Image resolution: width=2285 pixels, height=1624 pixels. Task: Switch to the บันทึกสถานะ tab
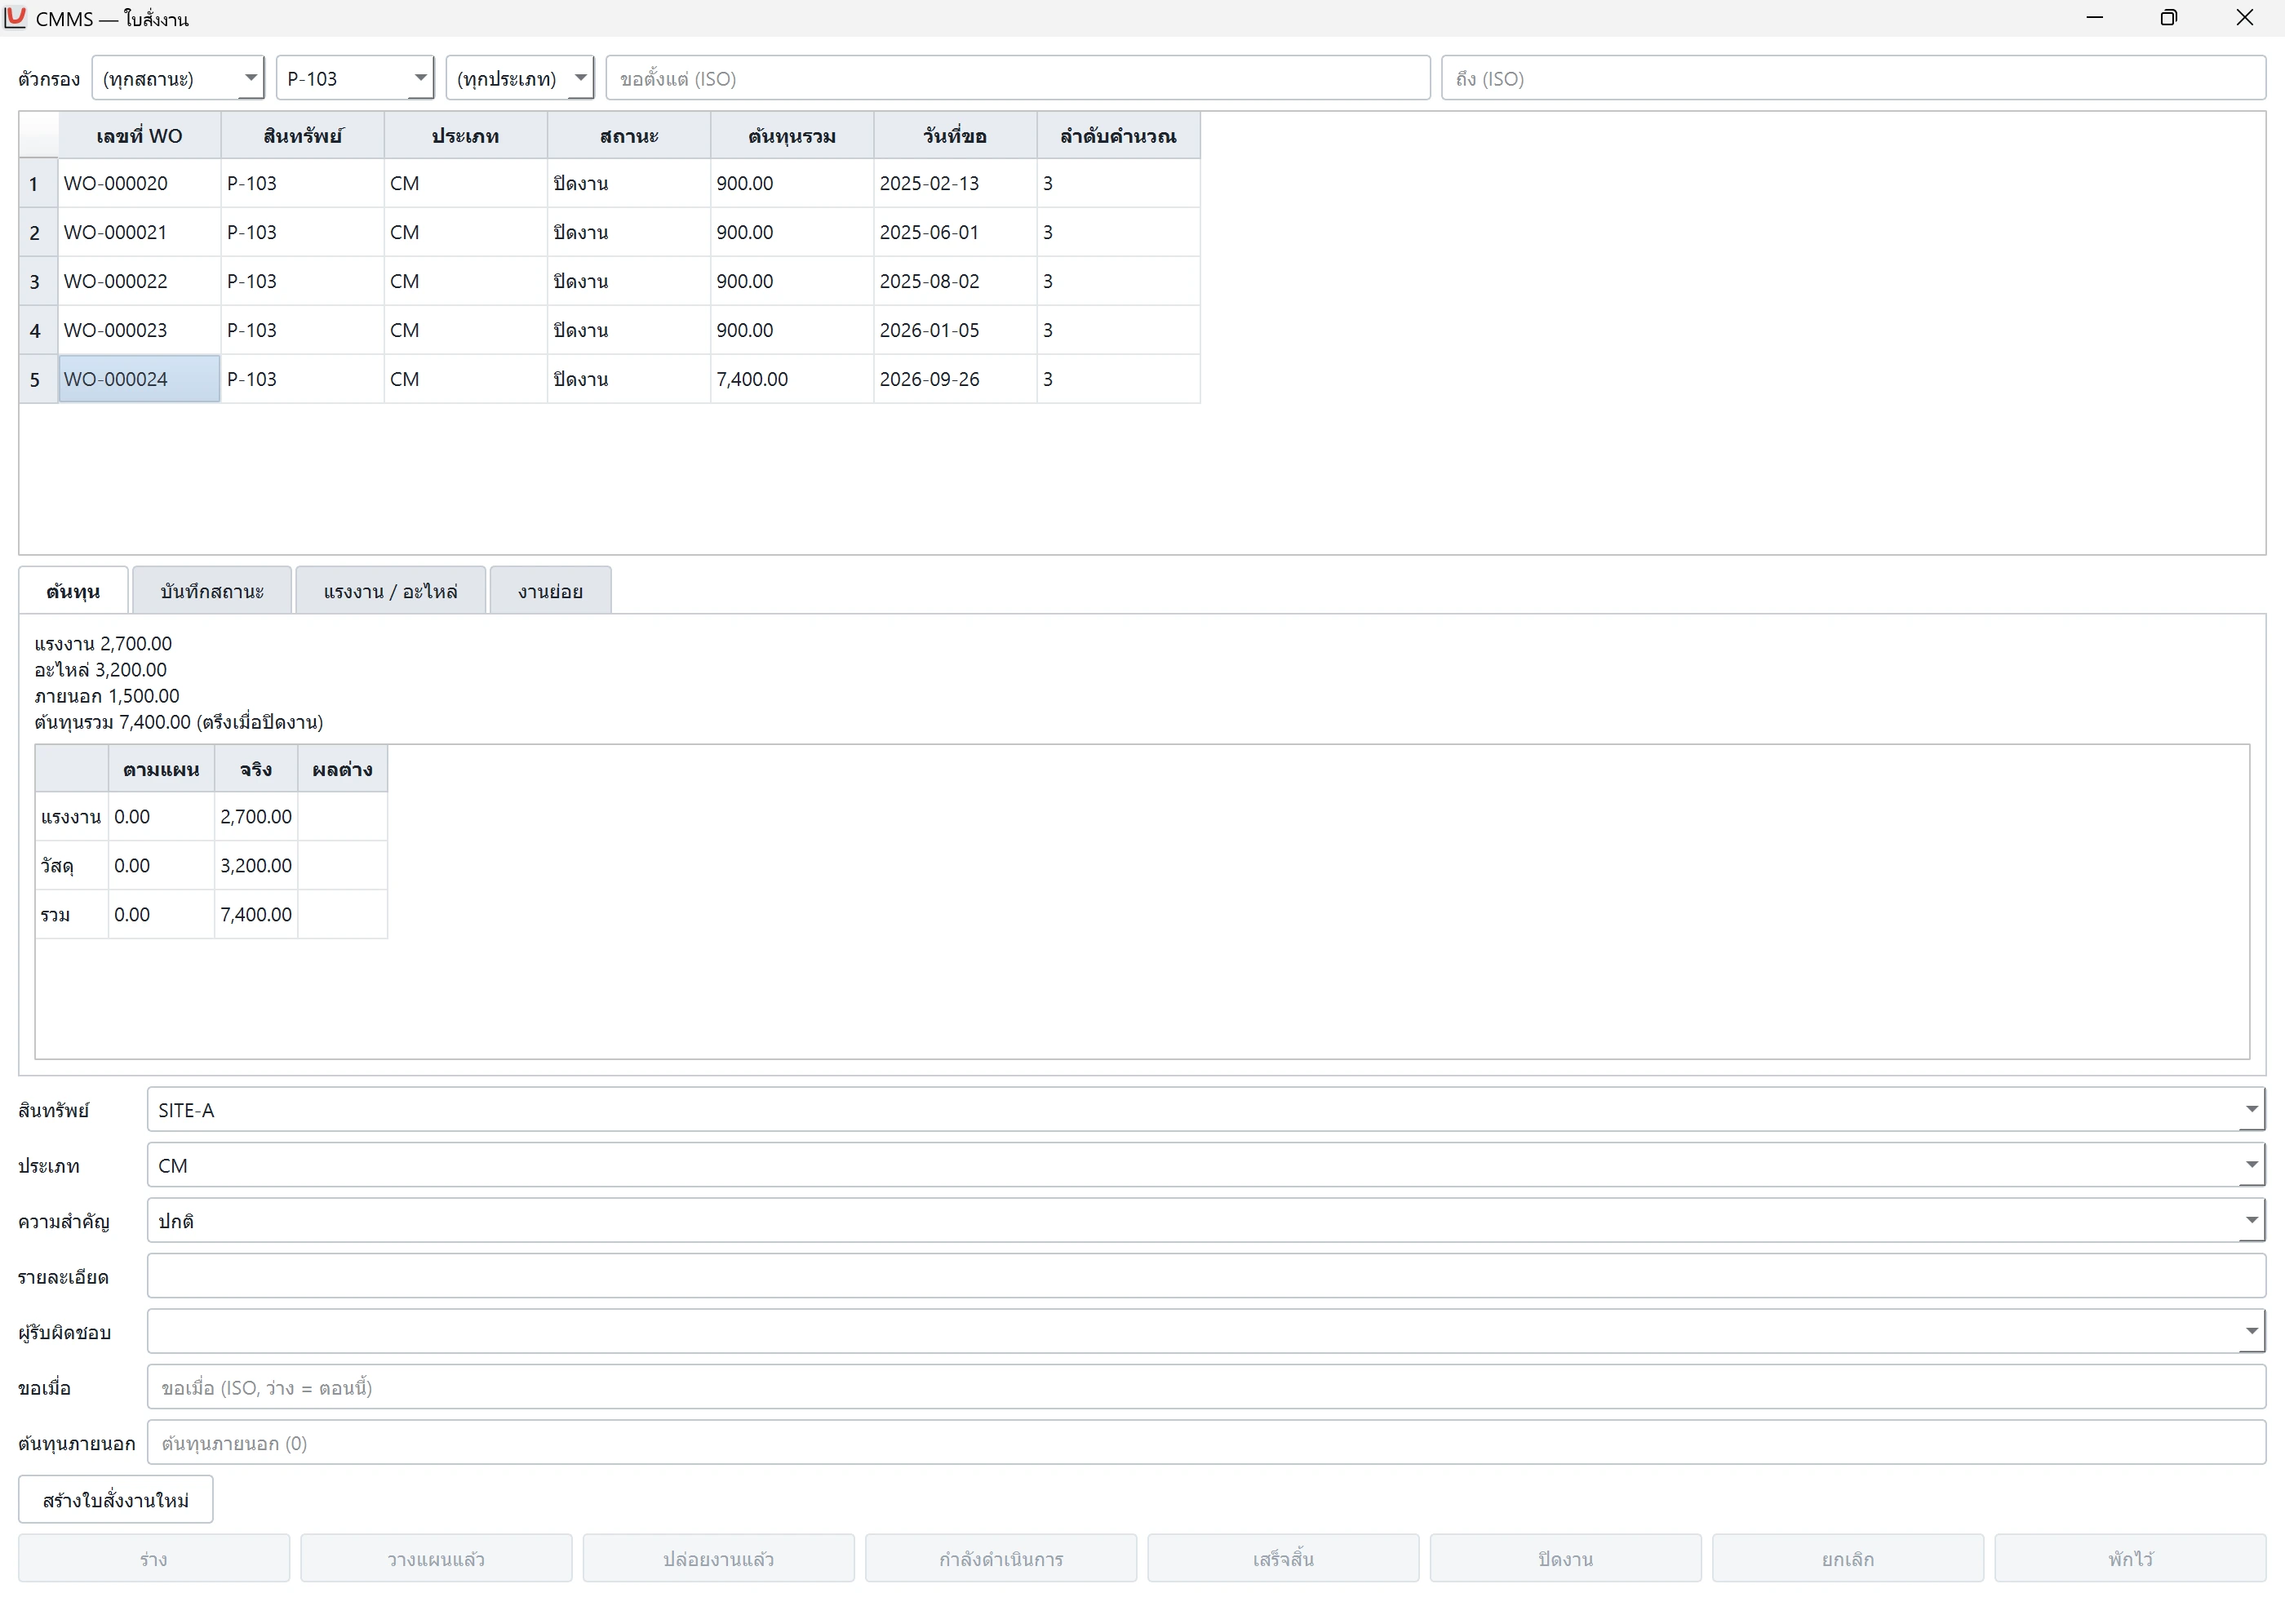(x=212, y=591)
